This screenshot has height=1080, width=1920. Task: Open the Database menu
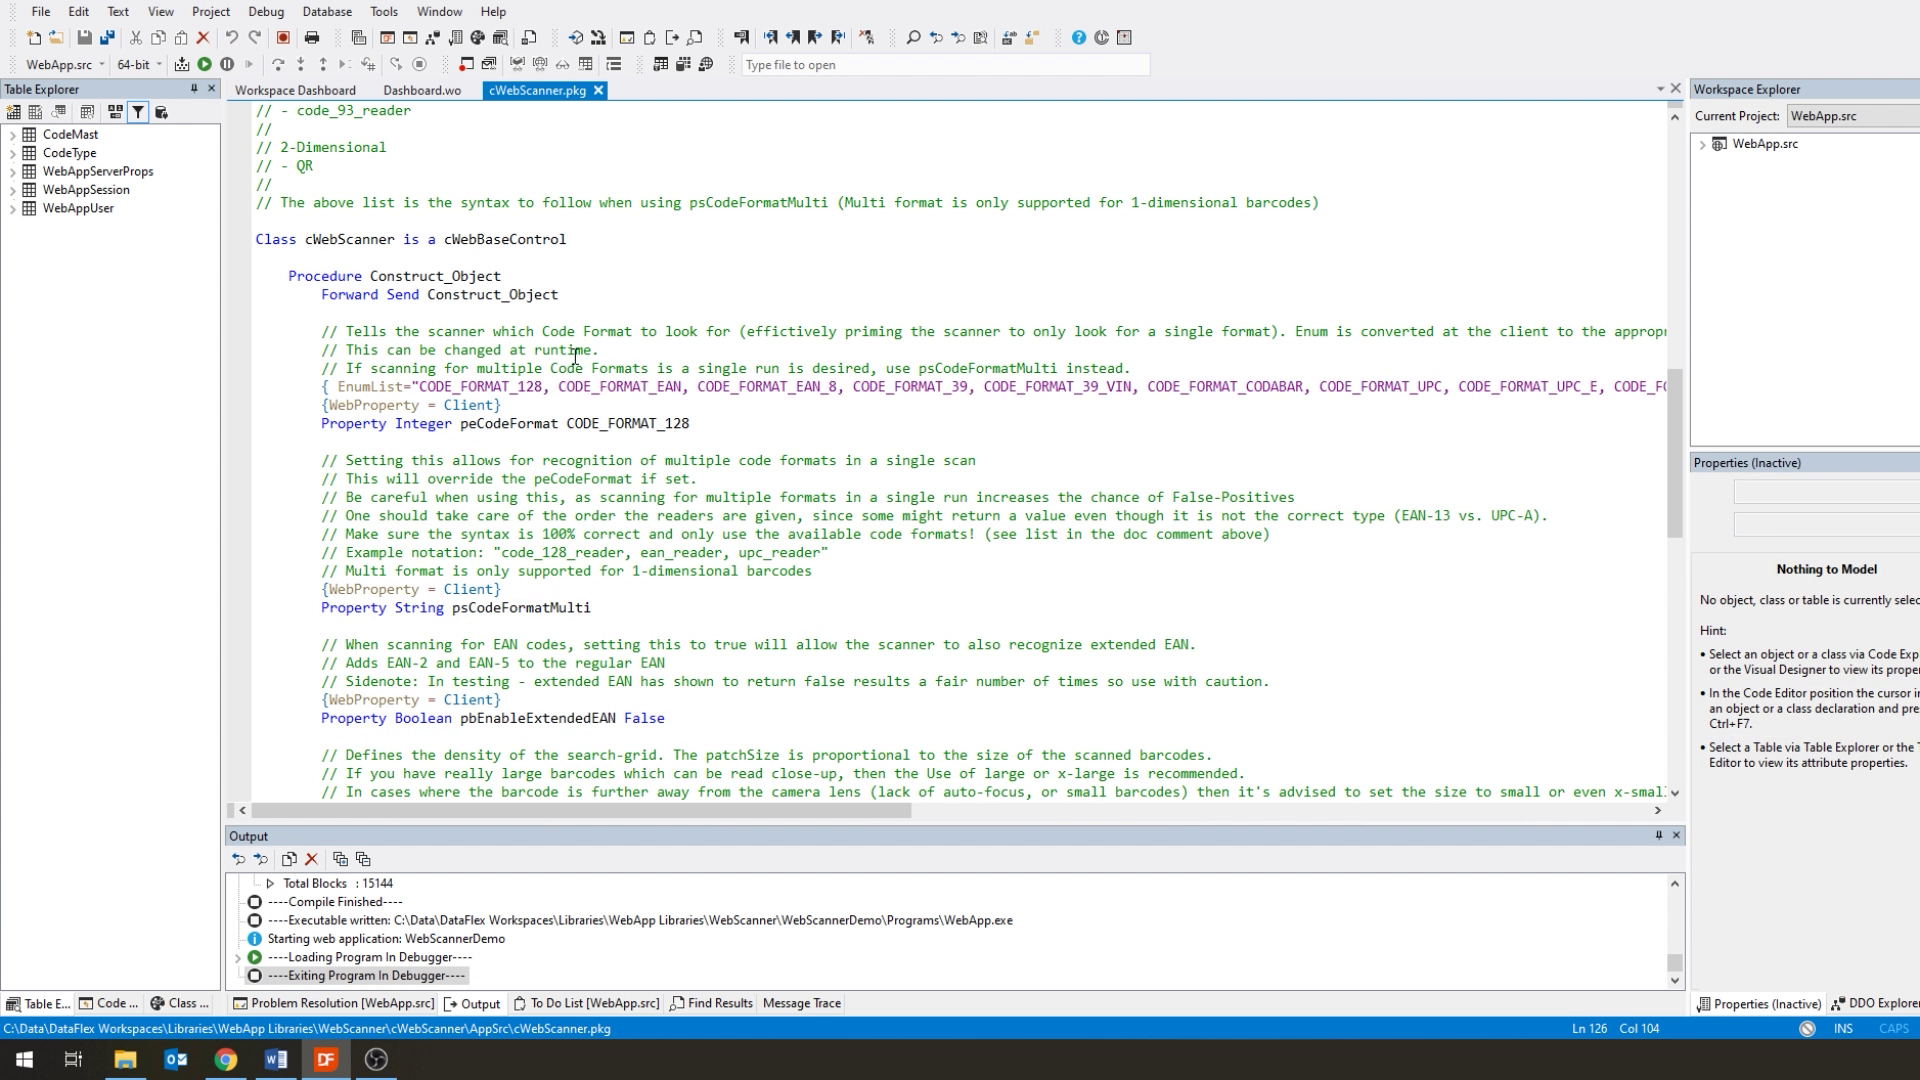[x=327, y=12]
